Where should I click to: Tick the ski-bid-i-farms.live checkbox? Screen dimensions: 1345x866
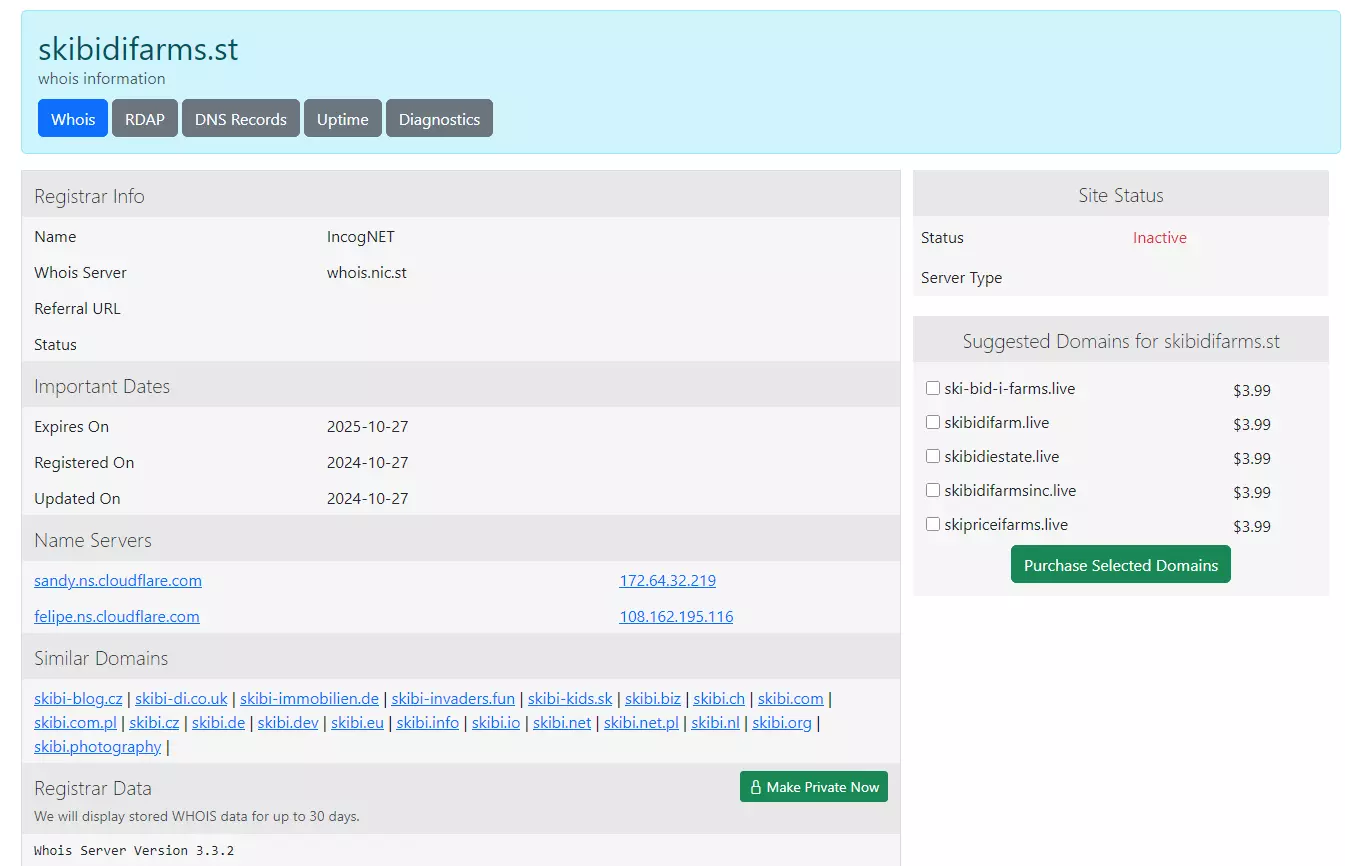(933, 388)
